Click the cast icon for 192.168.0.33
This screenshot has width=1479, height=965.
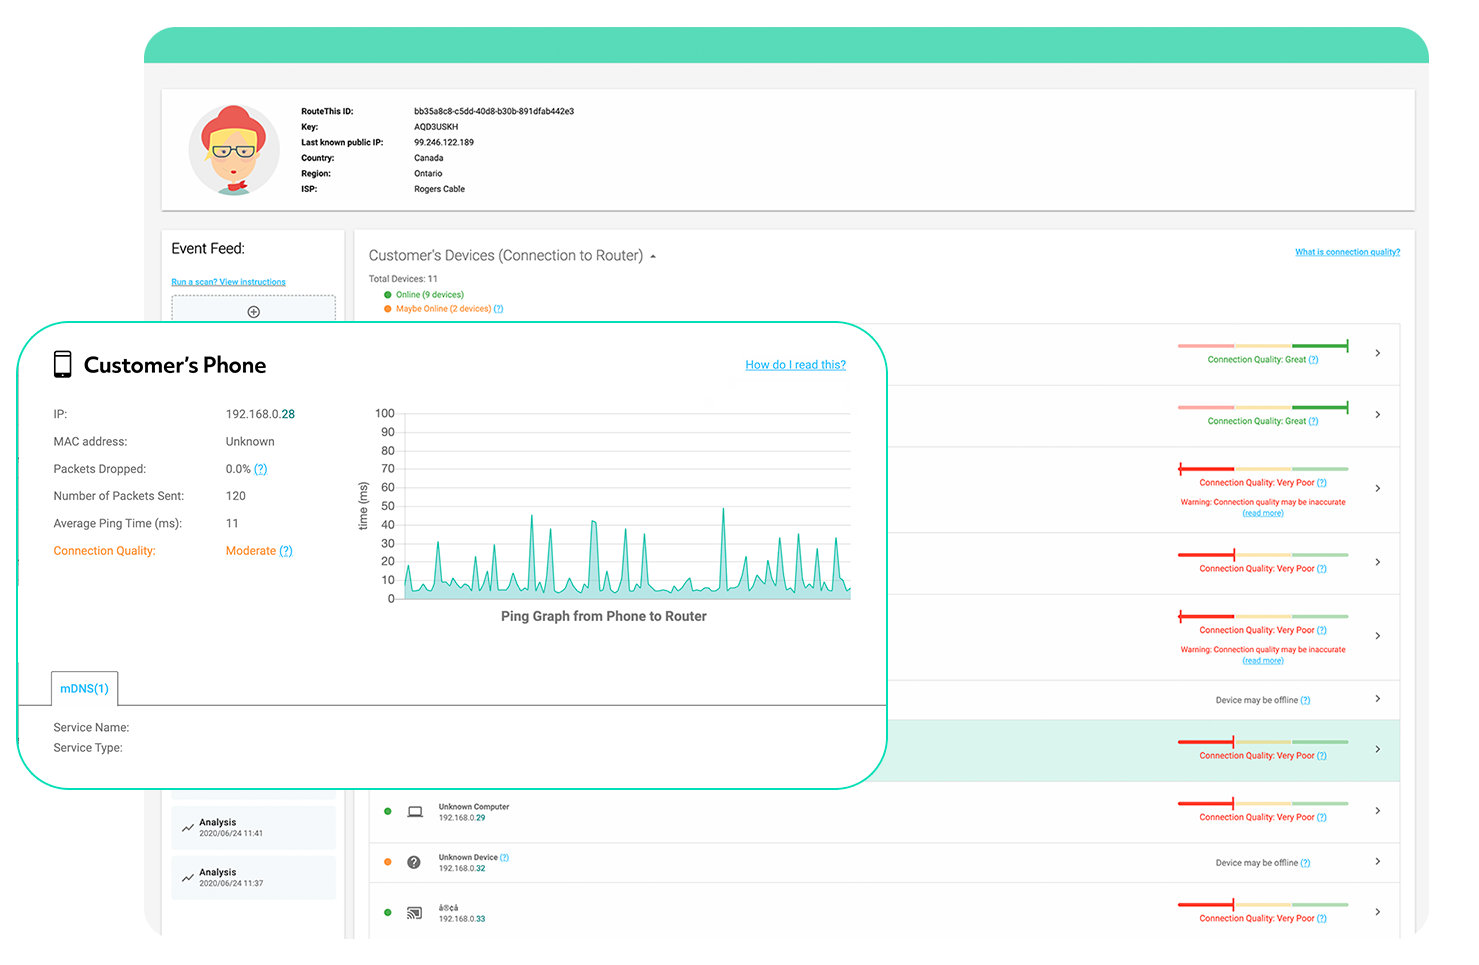pos(414,913)
